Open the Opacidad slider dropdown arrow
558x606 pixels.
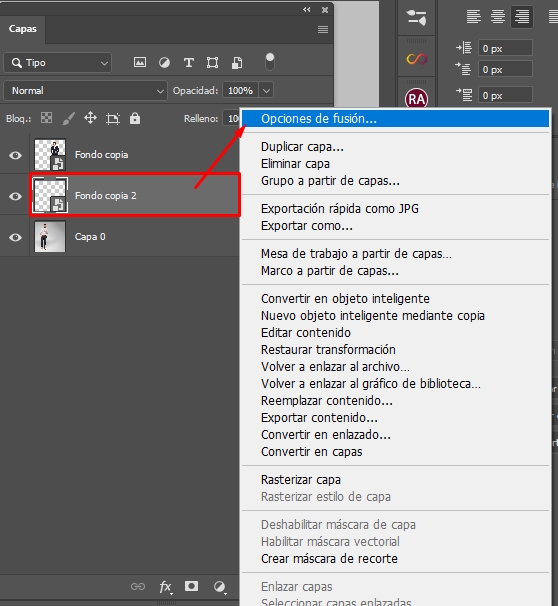point(266,91)
